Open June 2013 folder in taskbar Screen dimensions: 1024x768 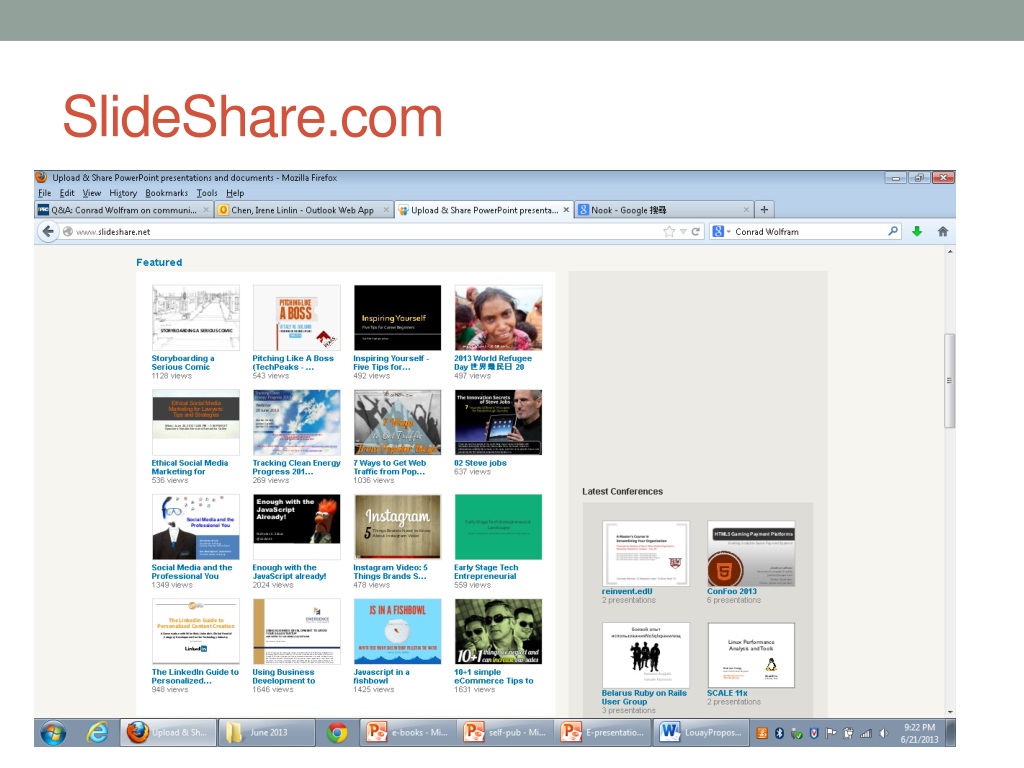[266, 733]
